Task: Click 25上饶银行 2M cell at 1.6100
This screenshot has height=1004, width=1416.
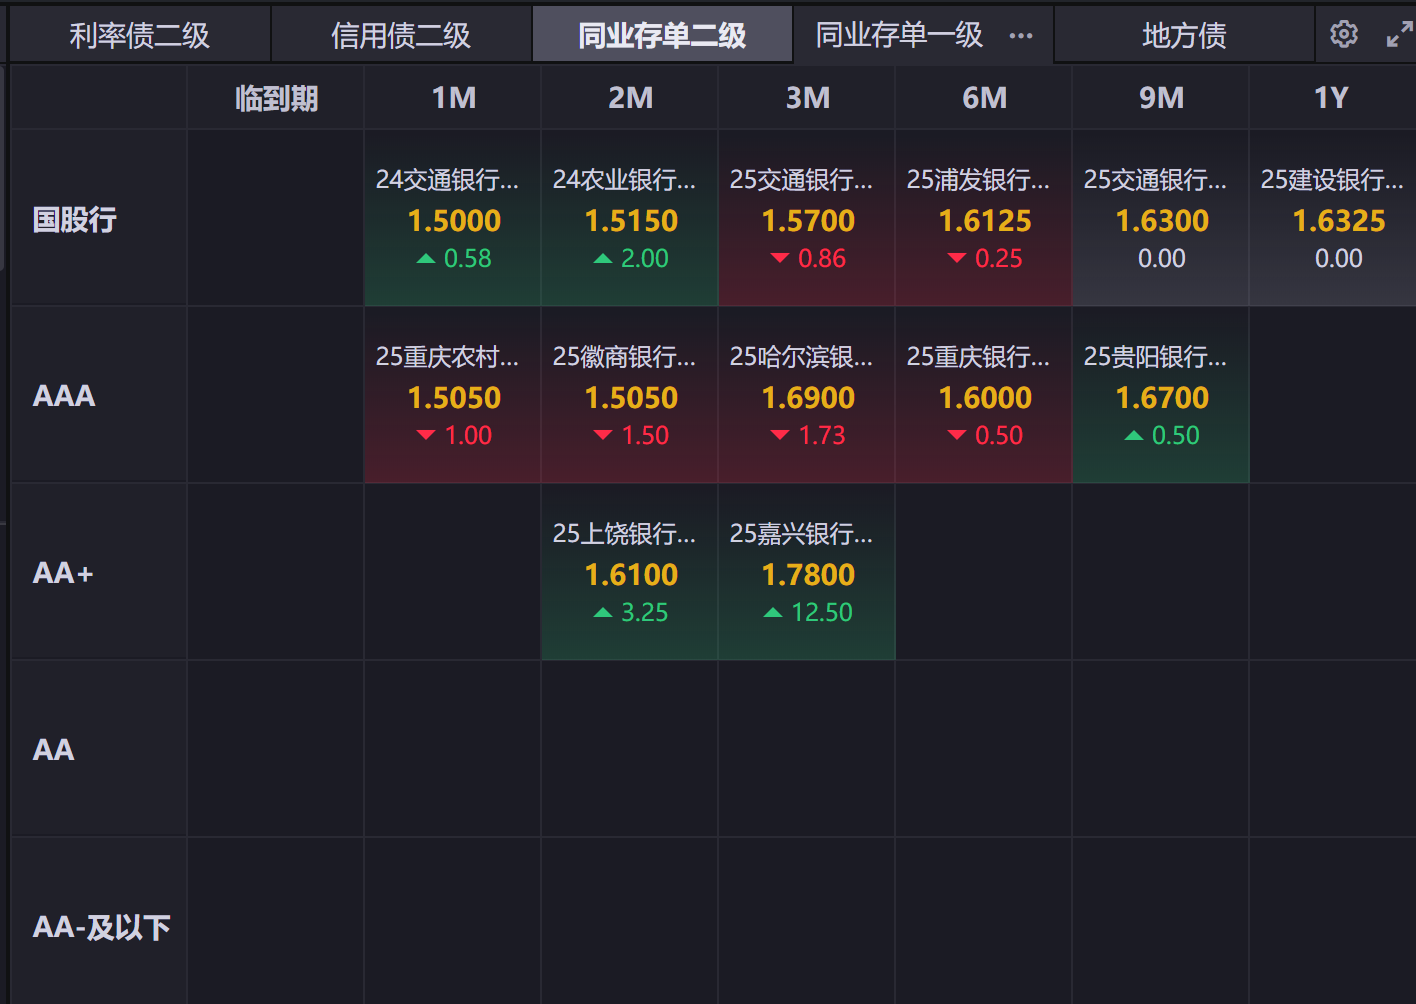Action: coord(630,573)
